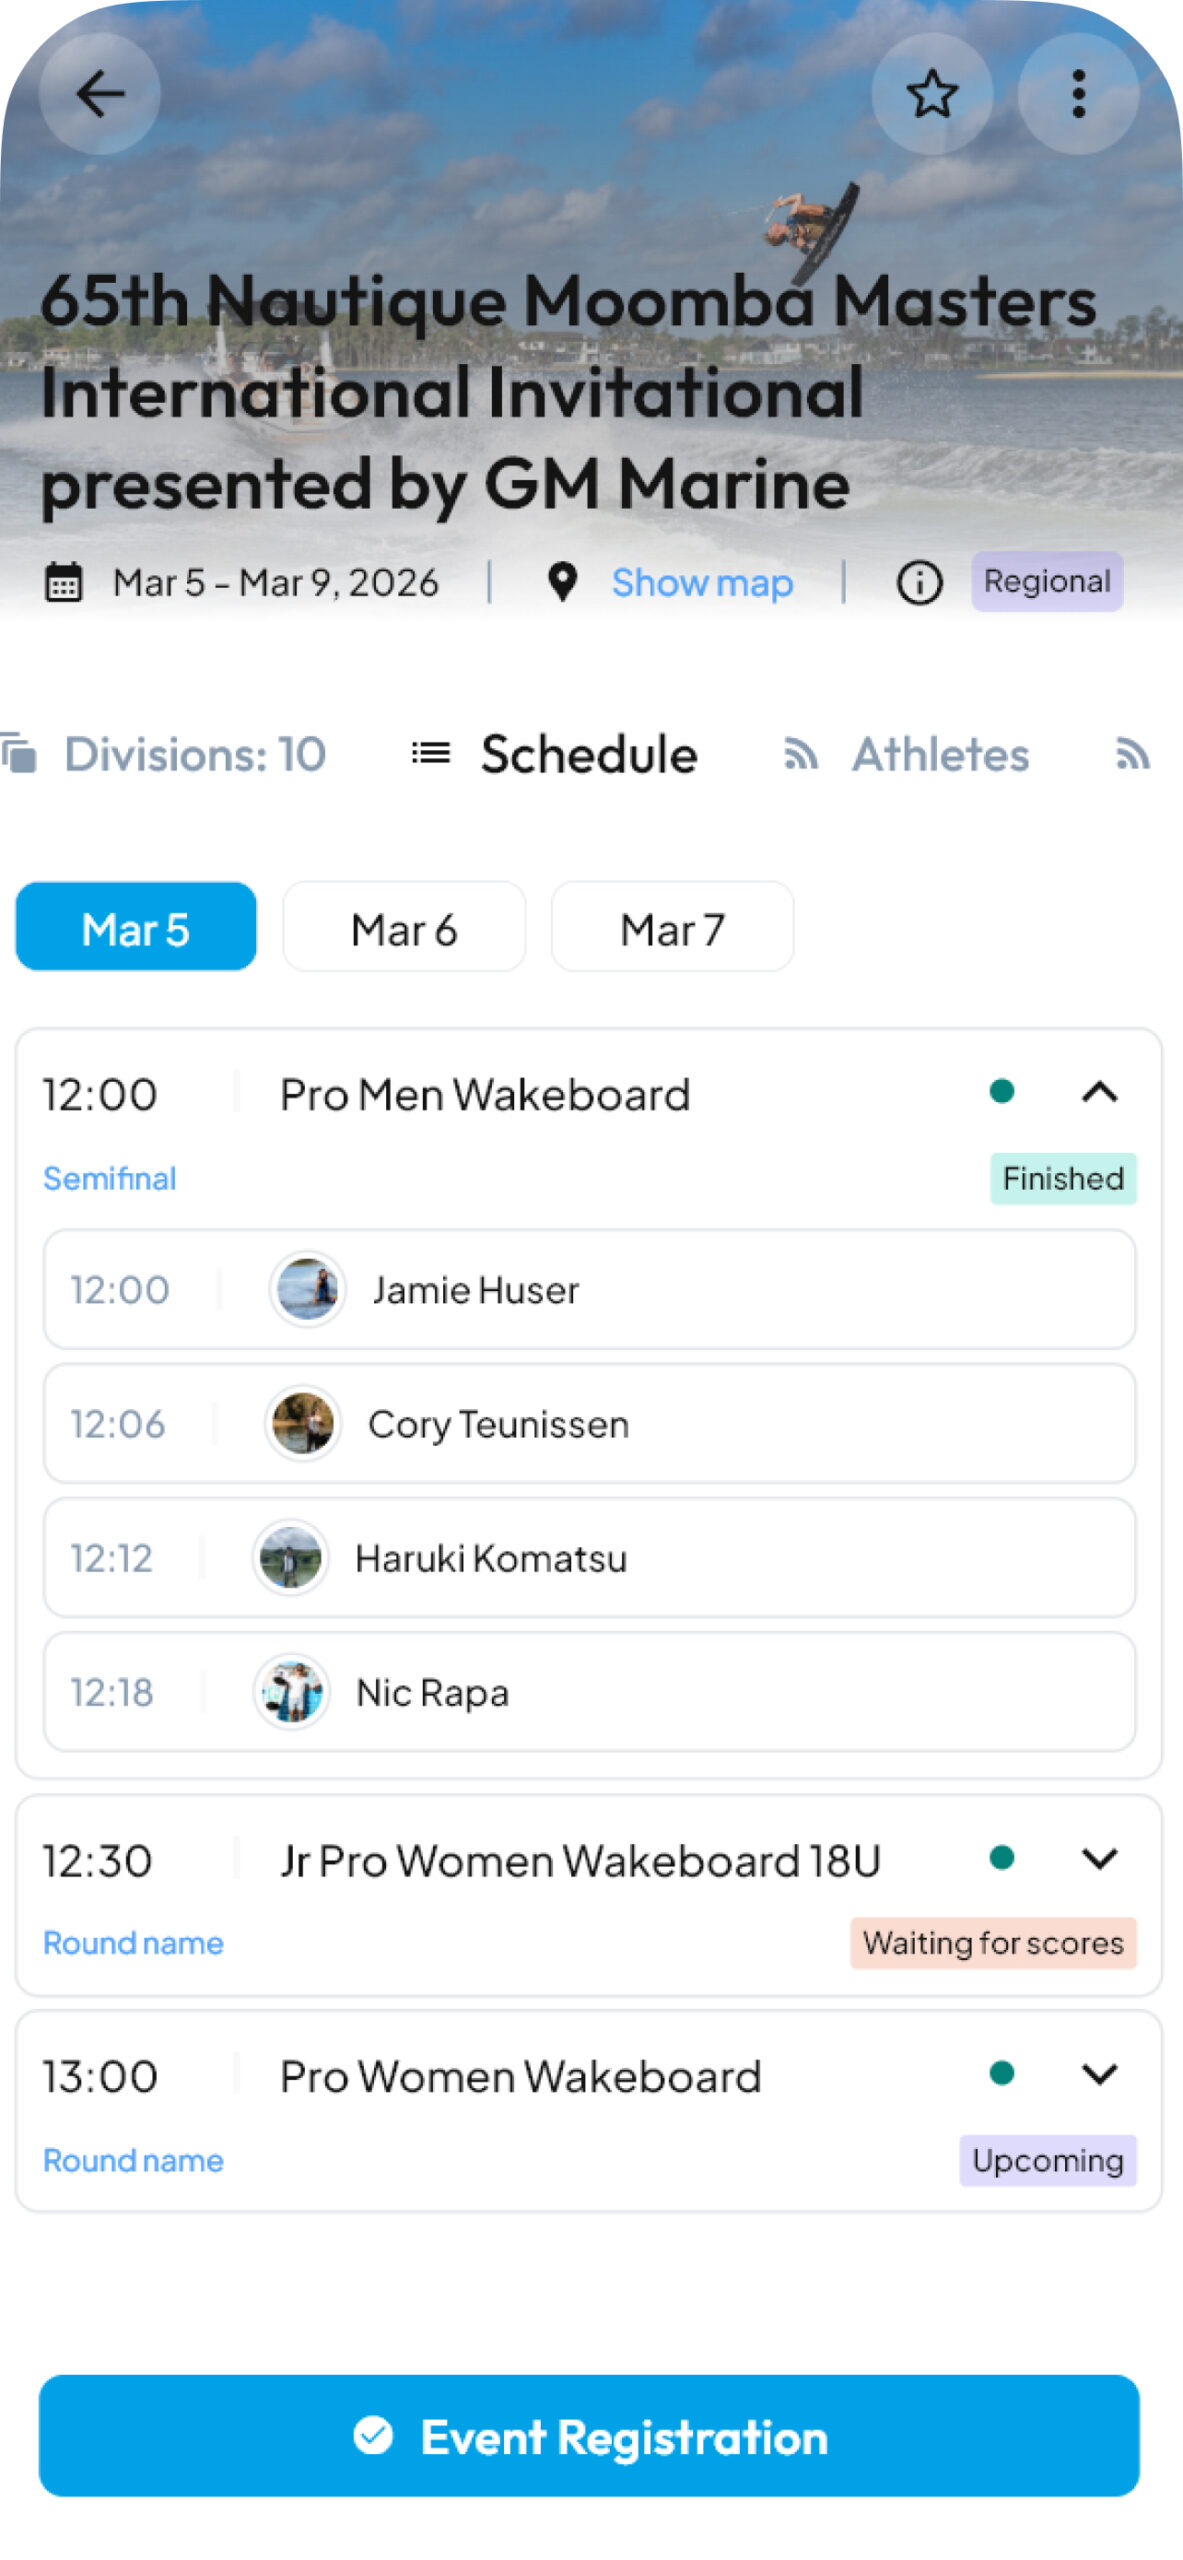Switch to the Athletes tab

[939, 754]
